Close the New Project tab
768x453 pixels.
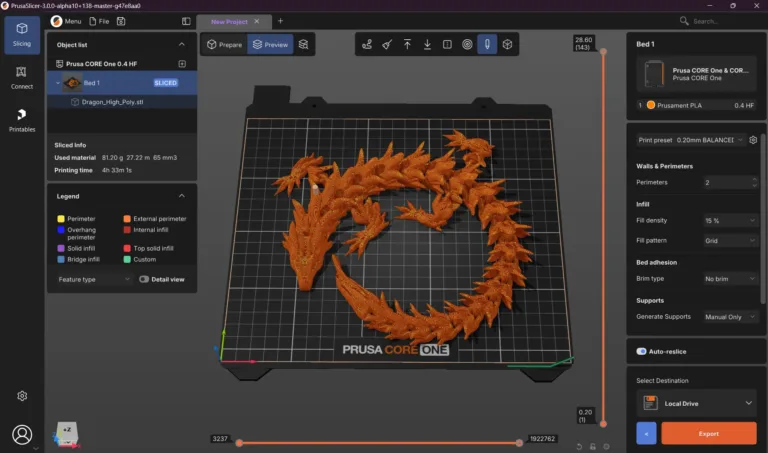(x=257, y=22)
